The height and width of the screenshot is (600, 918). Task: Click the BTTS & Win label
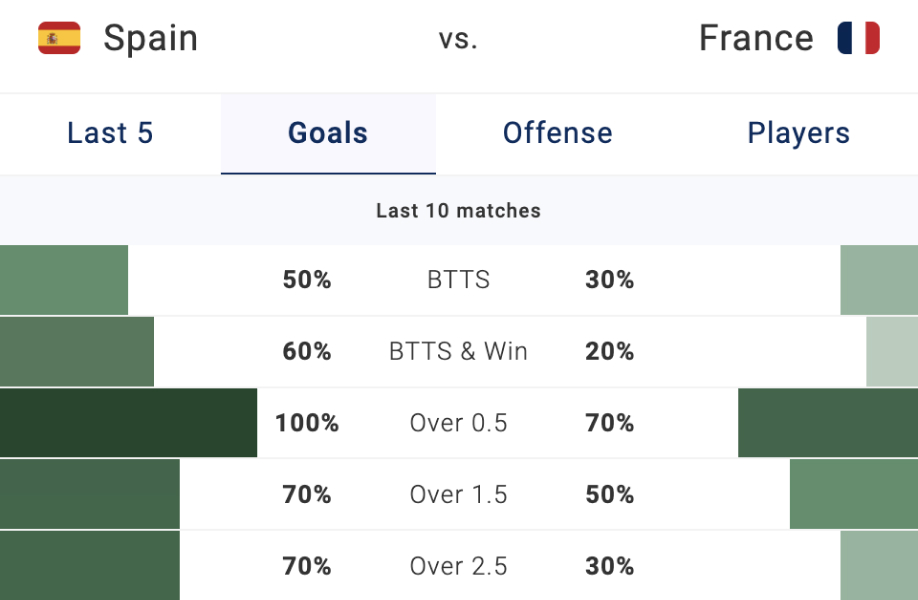click(x=458, y=352)
